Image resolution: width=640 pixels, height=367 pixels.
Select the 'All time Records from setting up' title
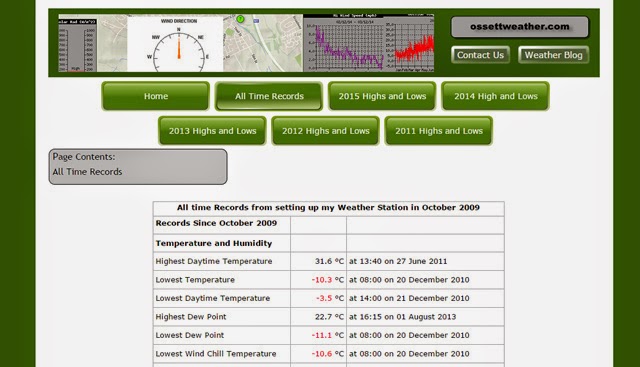[328, 207]
